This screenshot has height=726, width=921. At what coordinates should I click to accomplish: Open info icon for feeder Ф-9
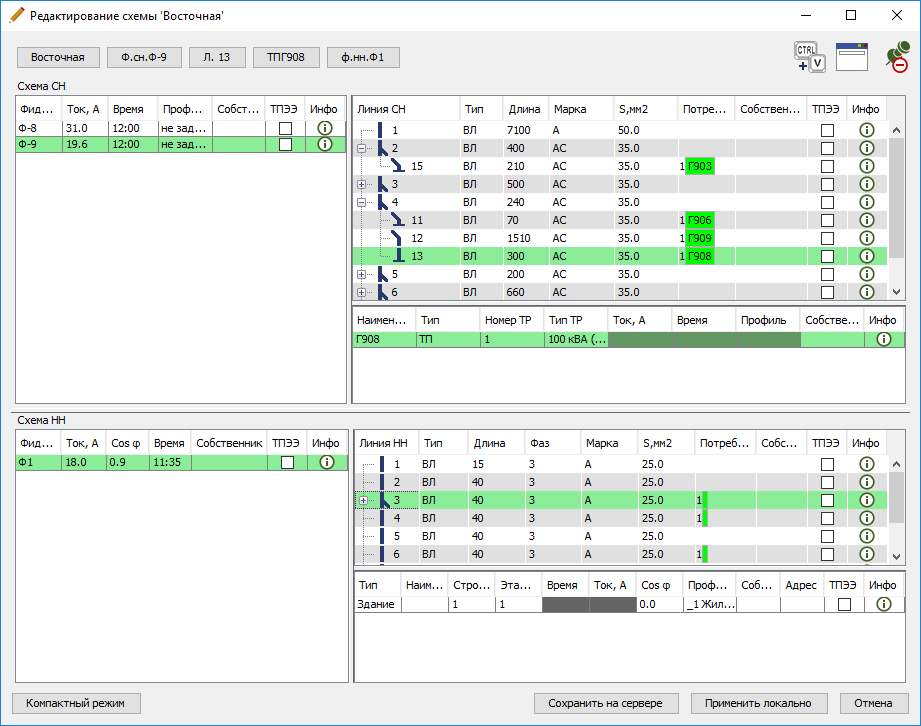325,144
